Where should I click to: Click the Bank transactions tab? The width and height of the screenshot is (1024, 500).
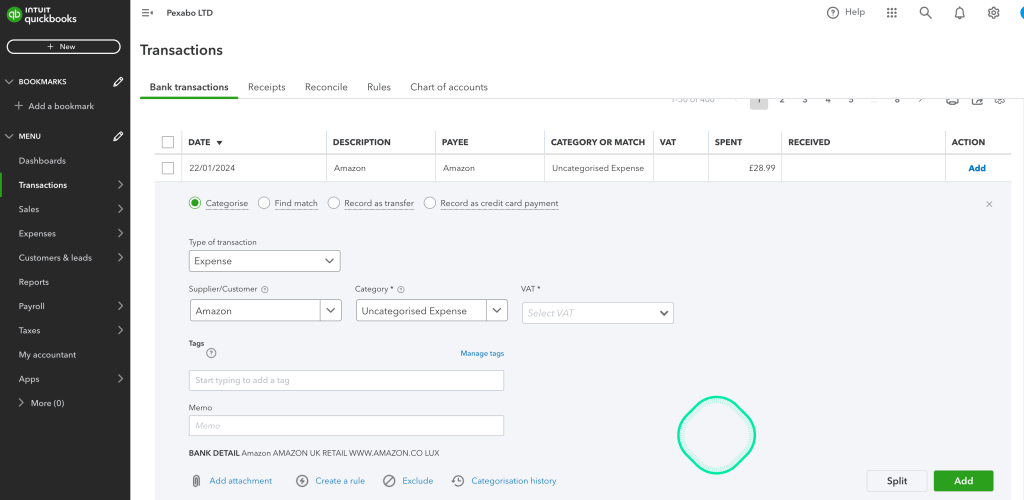click(x=189, y=87)
